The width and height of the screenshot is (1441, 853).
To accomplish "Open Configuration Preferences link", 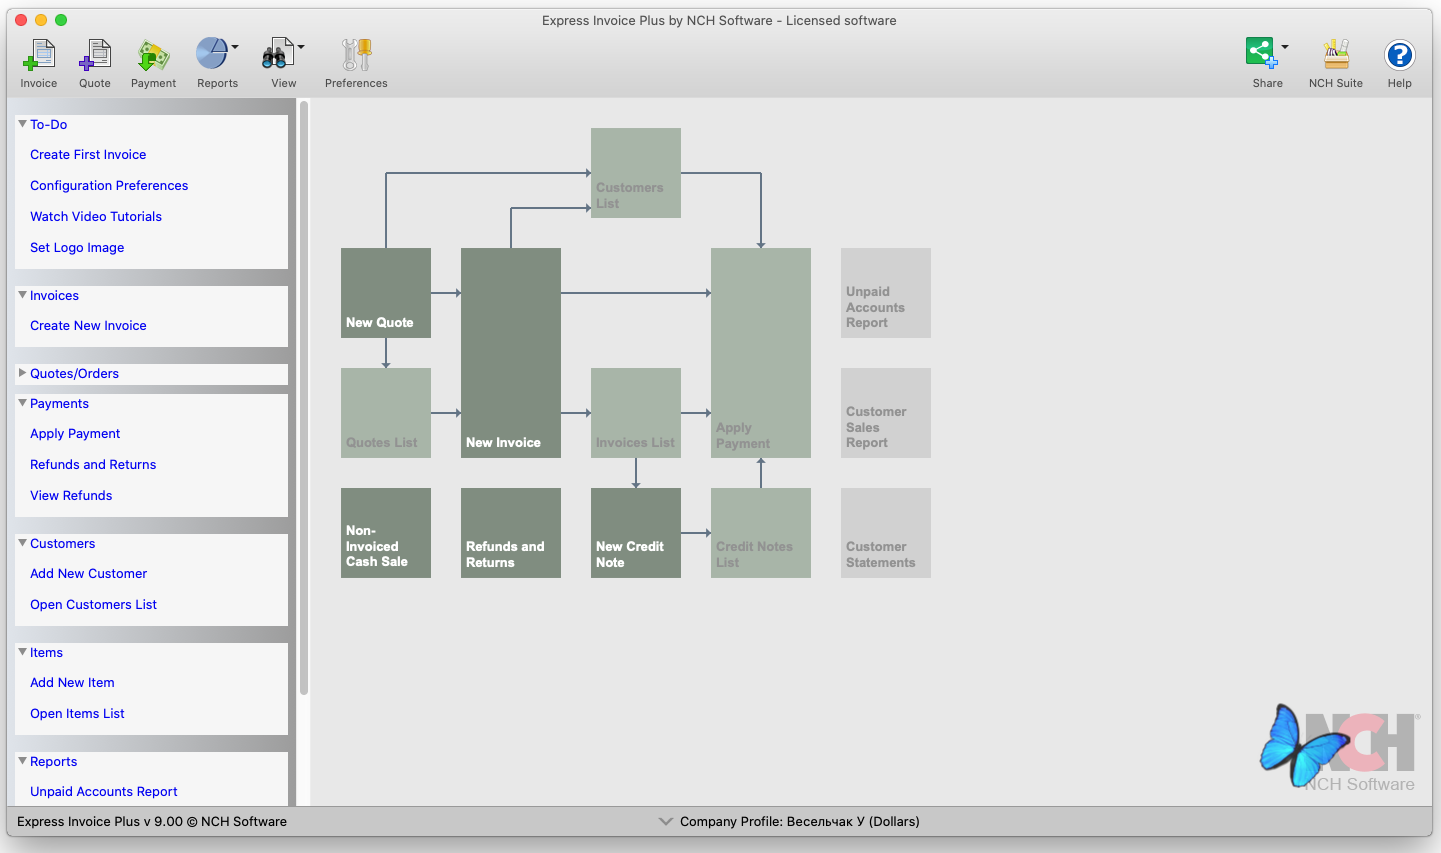I will pyautogui.click(x=109, y=186).
